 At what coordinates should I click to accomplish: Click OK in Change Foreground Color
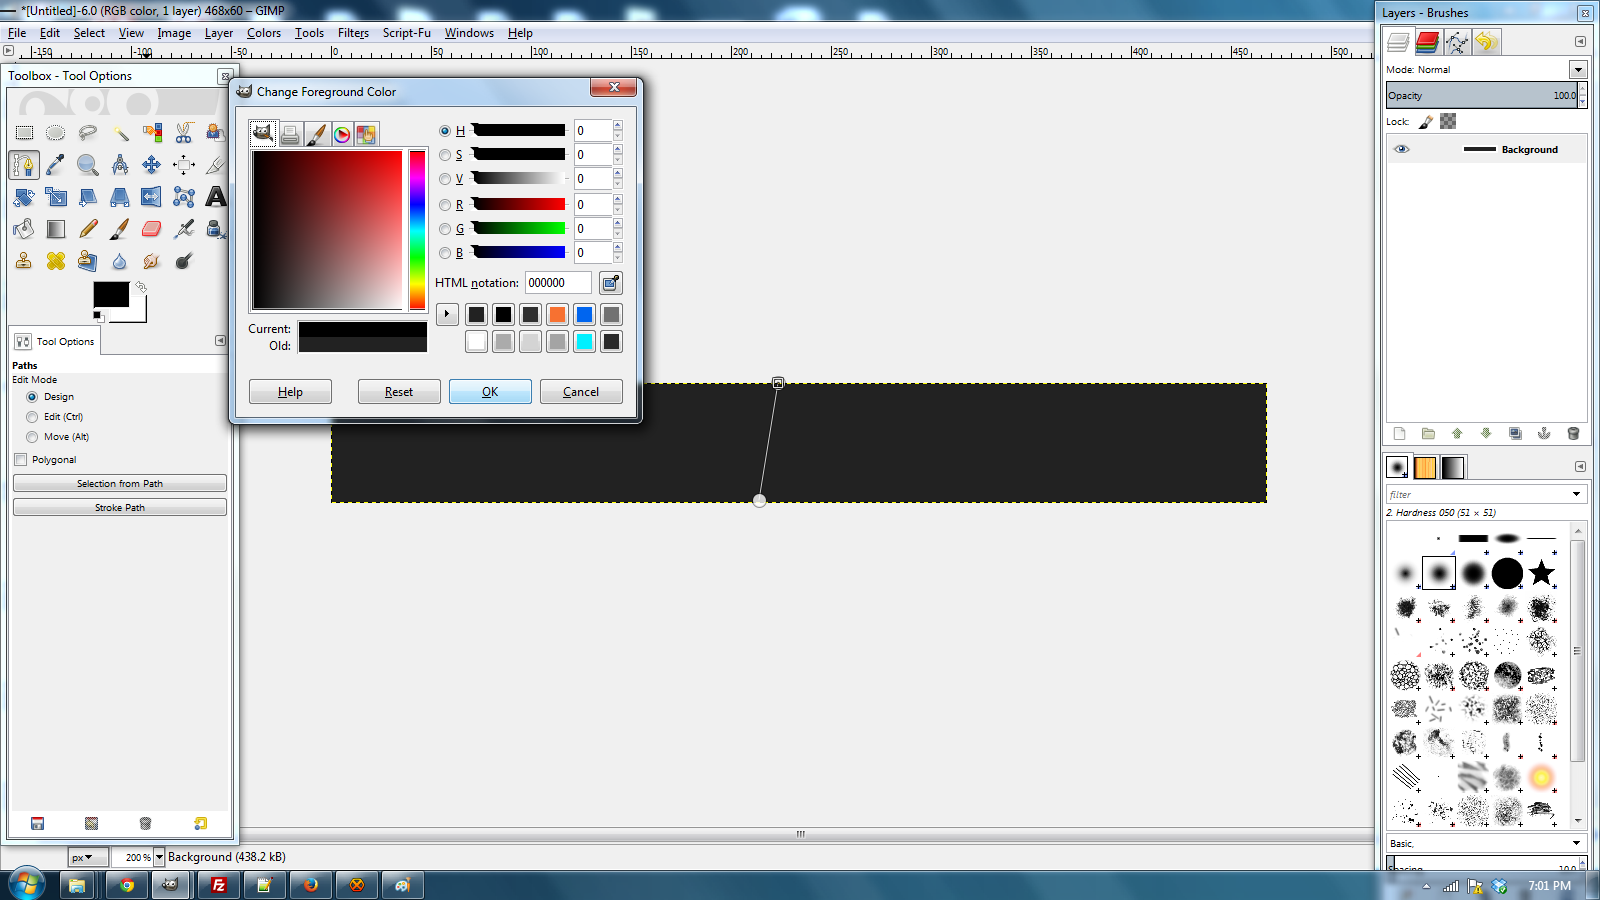pos(490,392)
